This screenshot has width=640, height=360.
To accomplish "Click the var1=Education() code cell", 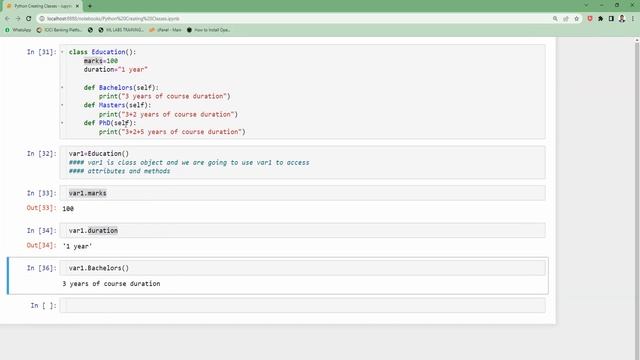I will pyautogui.click(x=302, y=162).
